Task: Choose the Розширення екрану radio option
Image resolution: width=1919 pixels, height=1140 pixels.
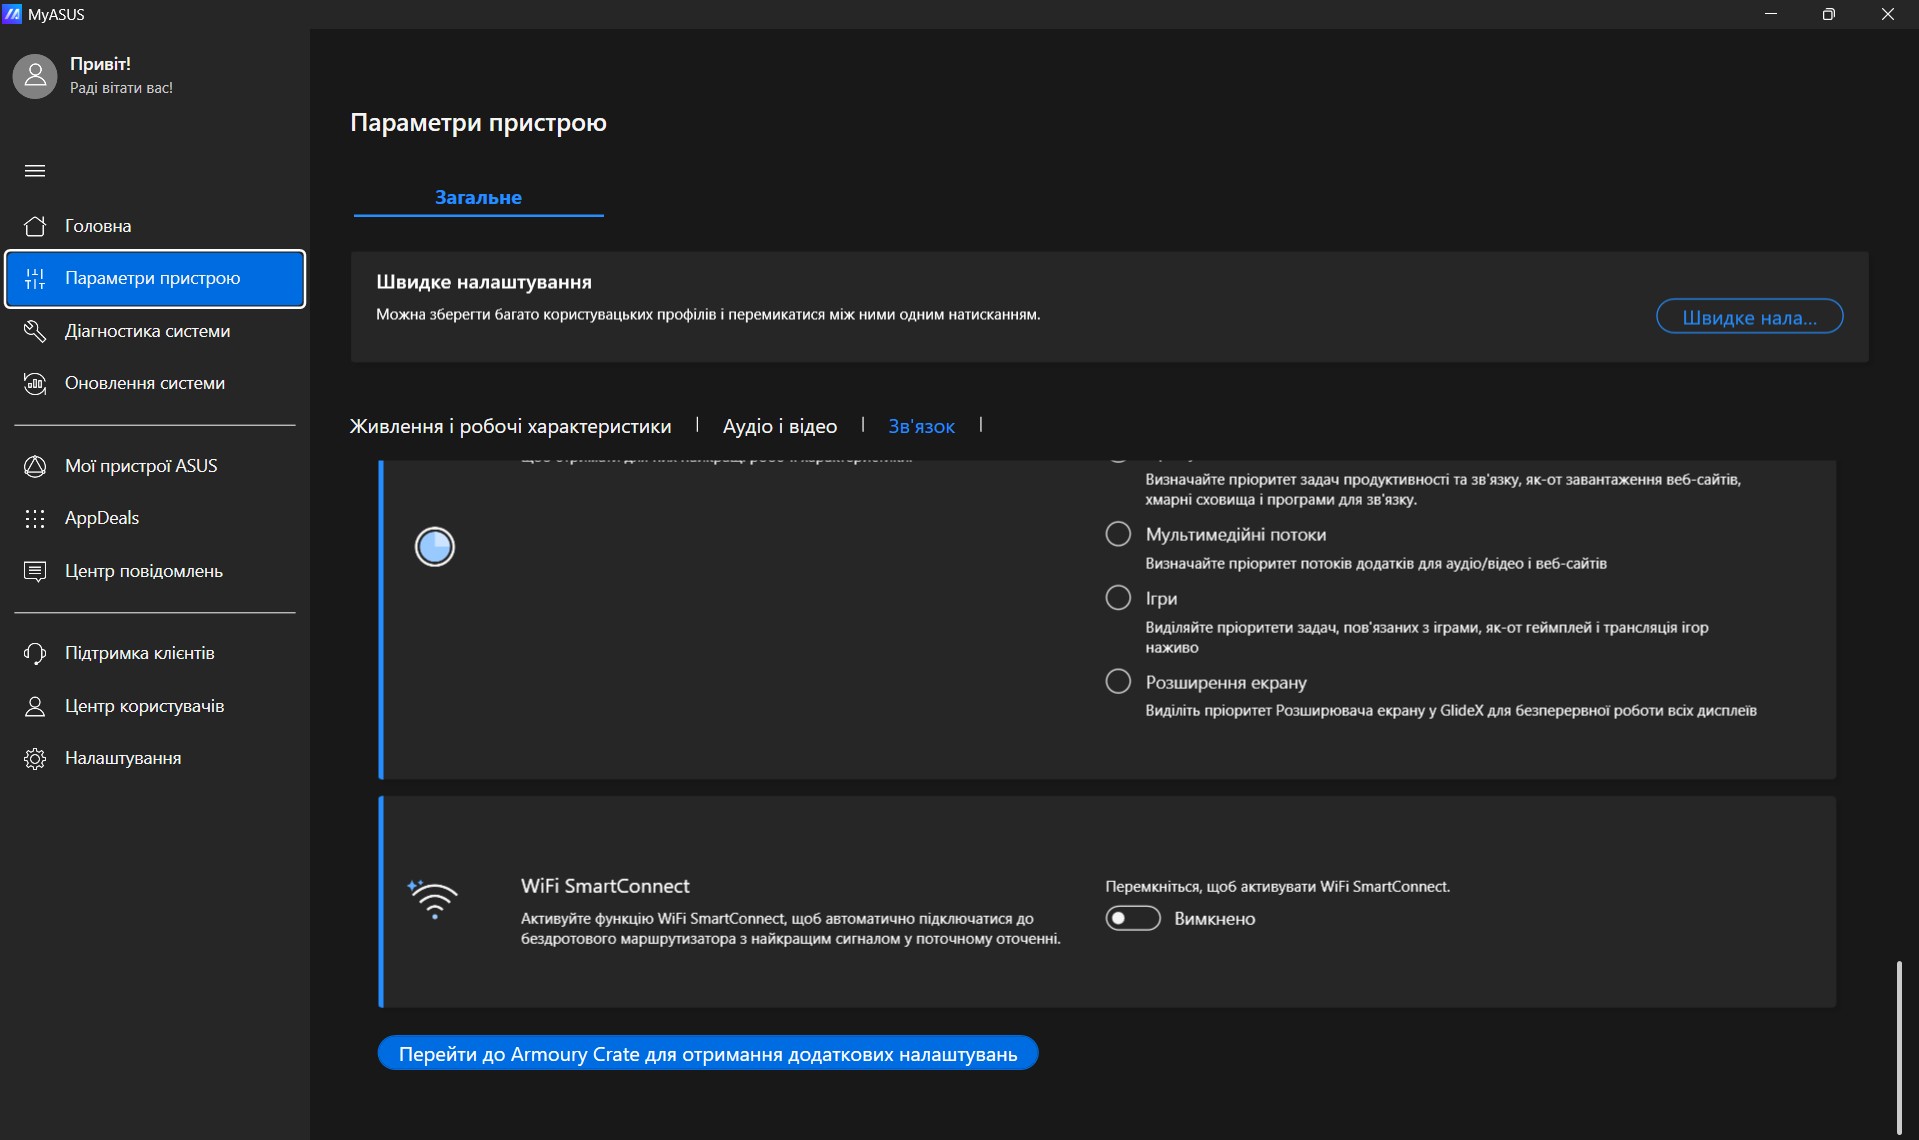Action: (1118, 682)
